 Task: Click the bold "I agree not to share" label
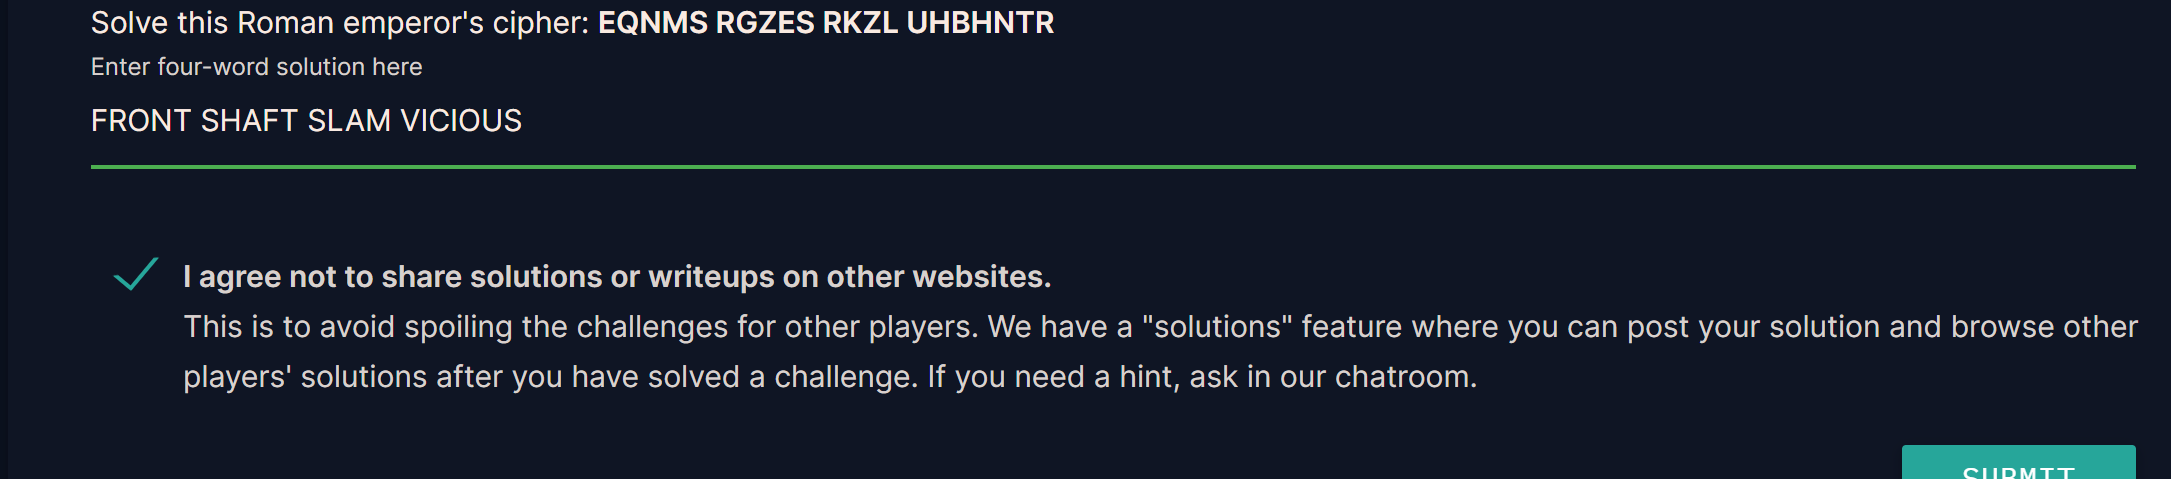coord(616,277)
